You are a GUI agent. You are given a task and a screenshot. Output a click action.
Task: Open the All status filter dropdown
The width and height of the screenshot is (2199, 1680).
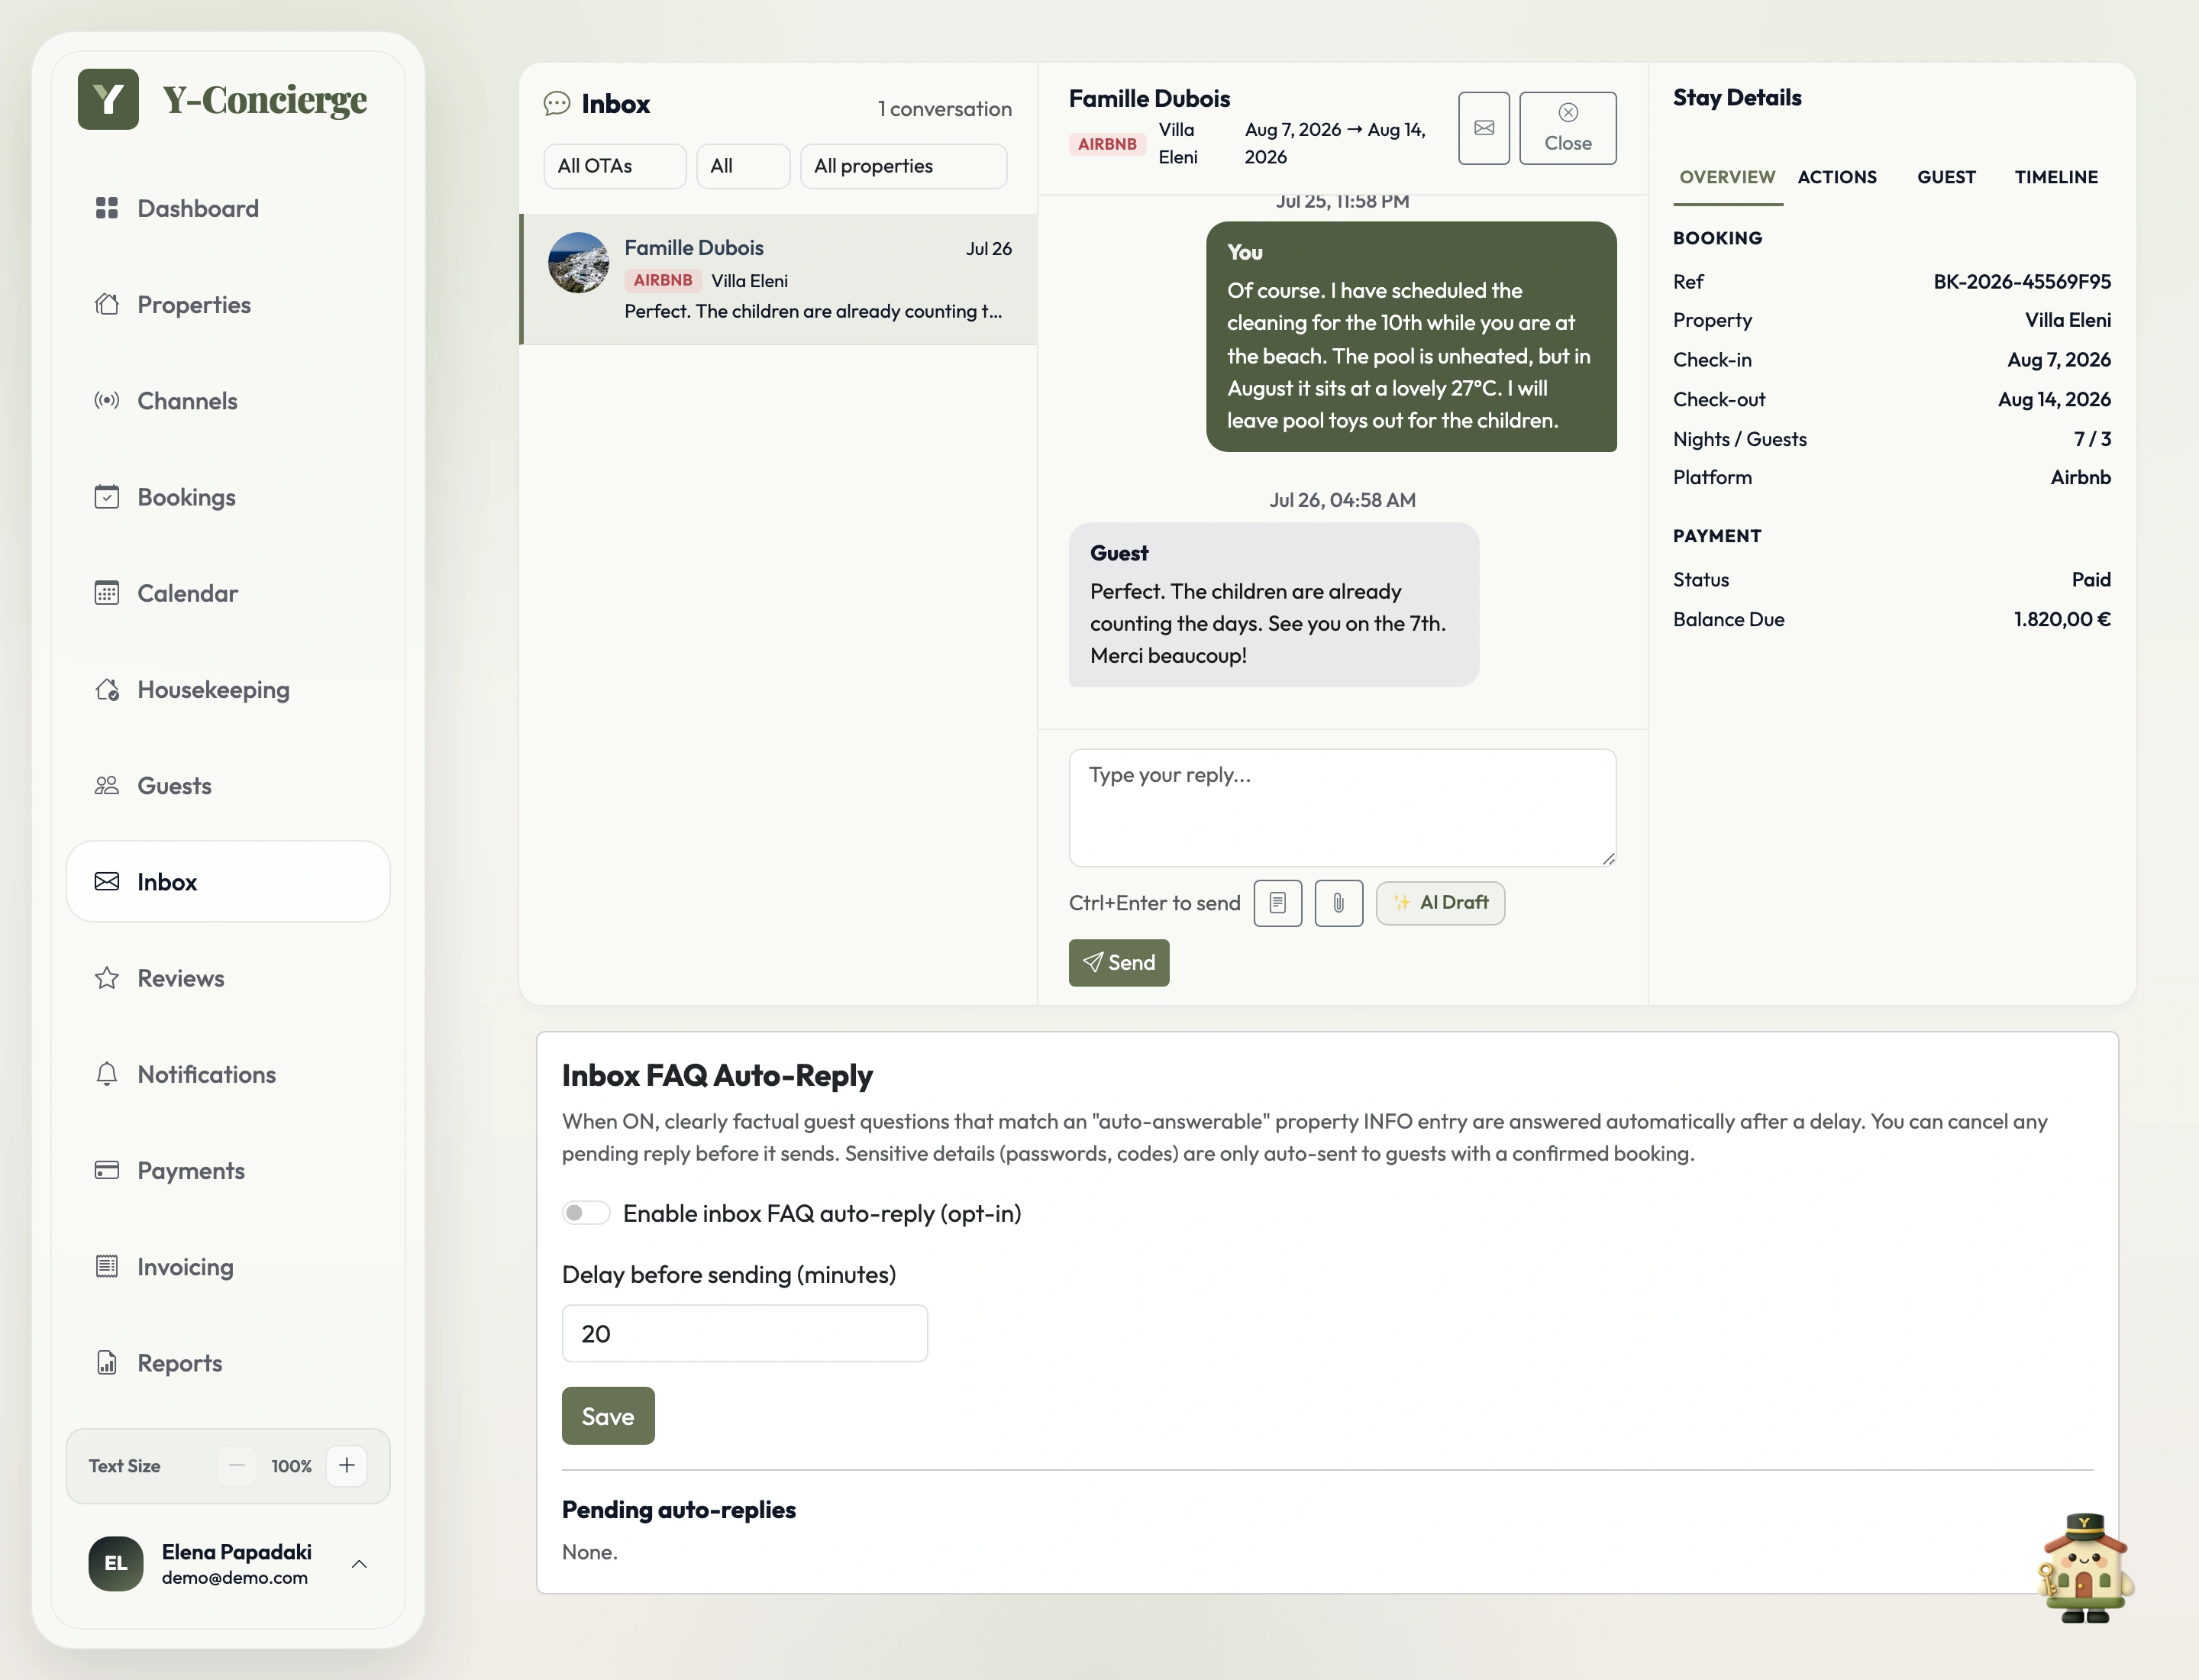point(743,166)
